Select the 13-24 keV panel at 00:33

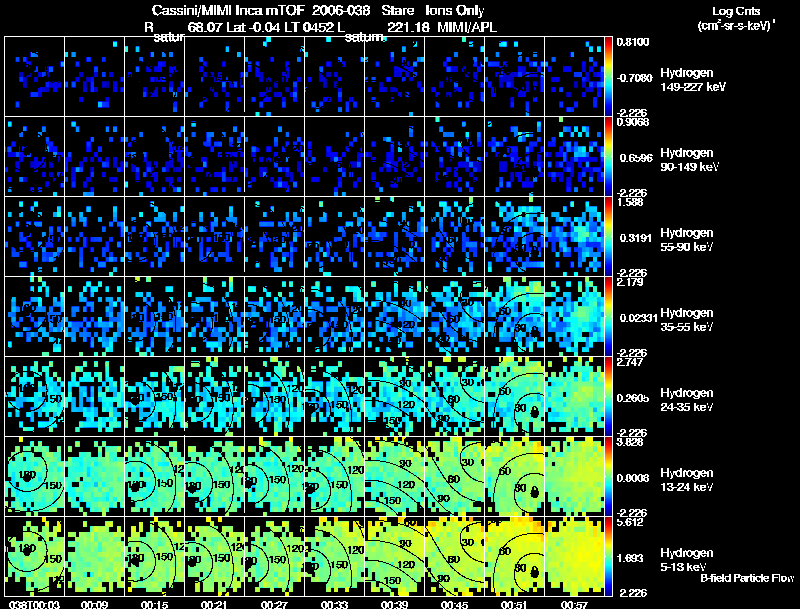coord(335,476)
